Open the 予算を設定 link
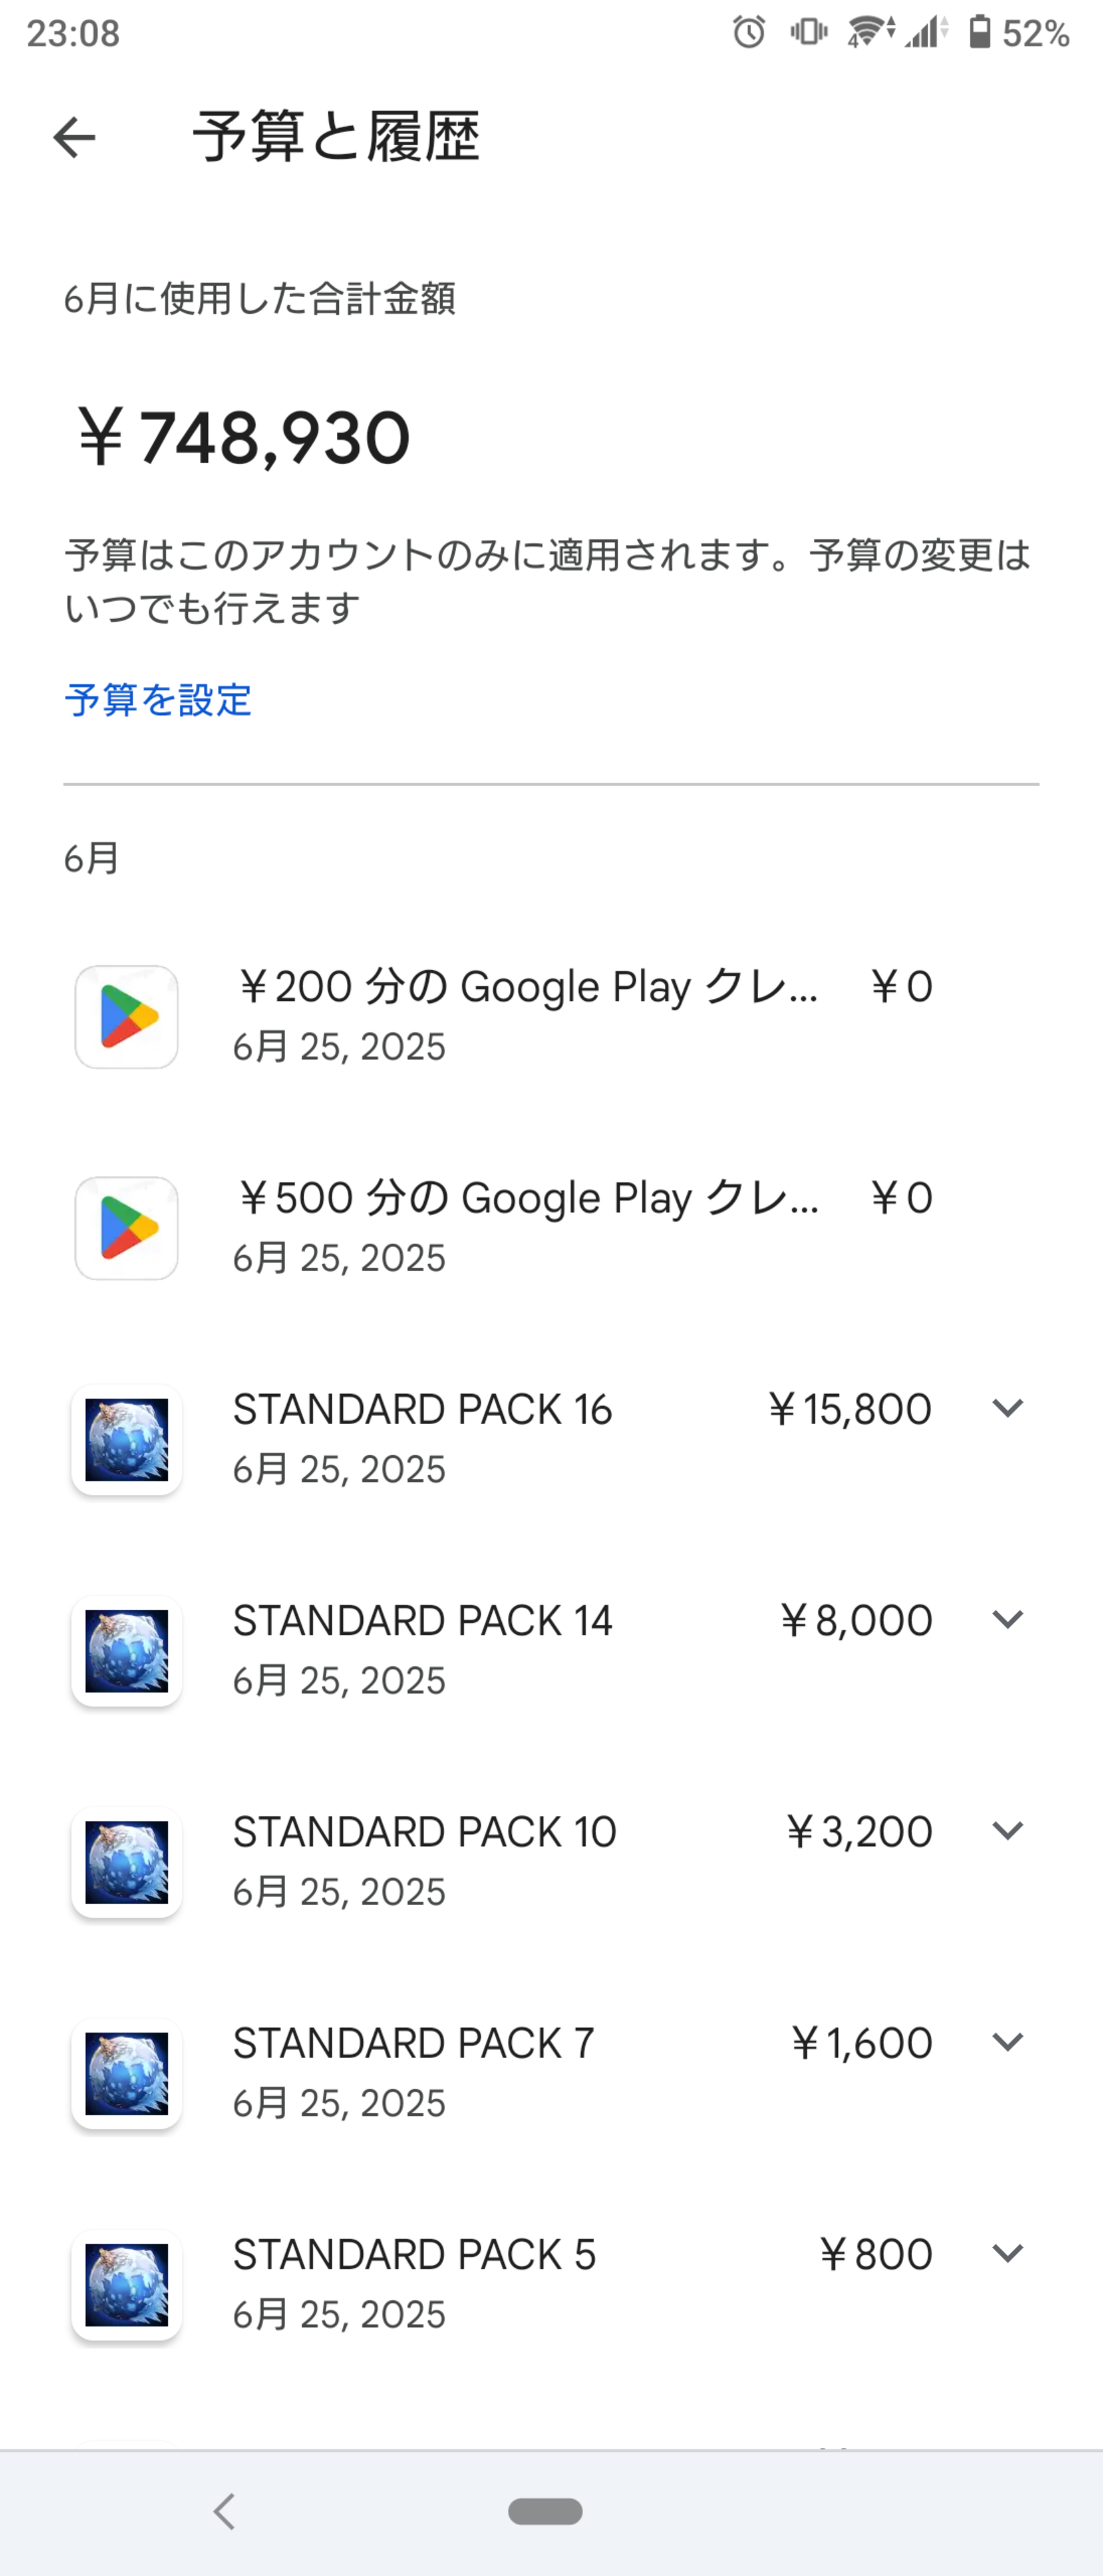This screenshot has height=2576, width=1103. click(158, 700)
